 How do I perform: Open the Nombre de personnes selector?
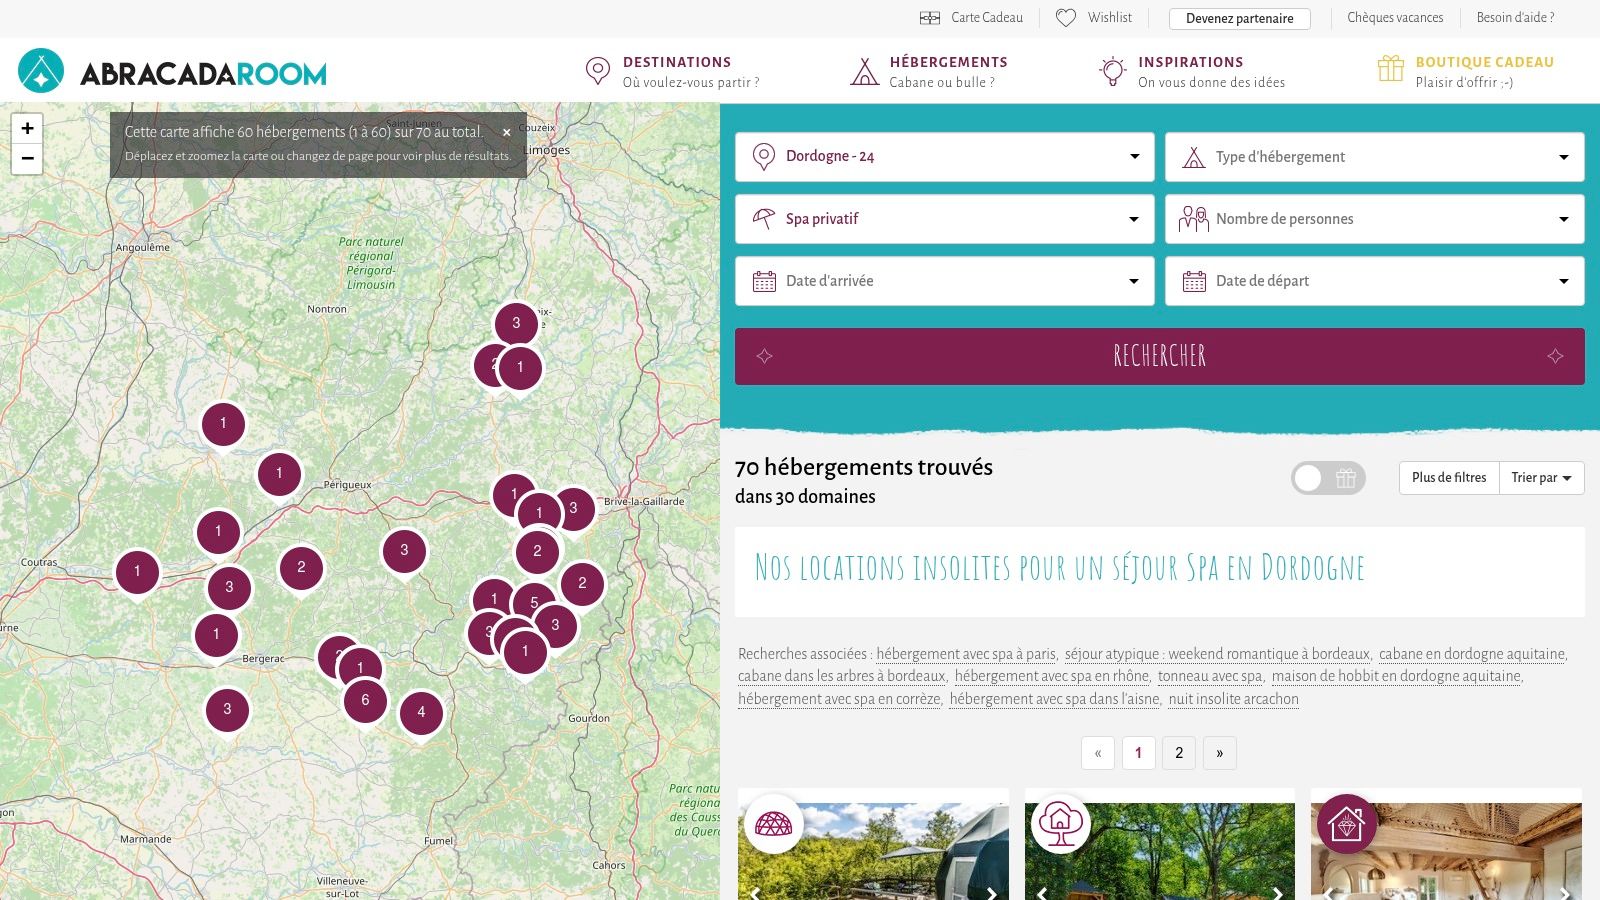[x=1374, y=219]
